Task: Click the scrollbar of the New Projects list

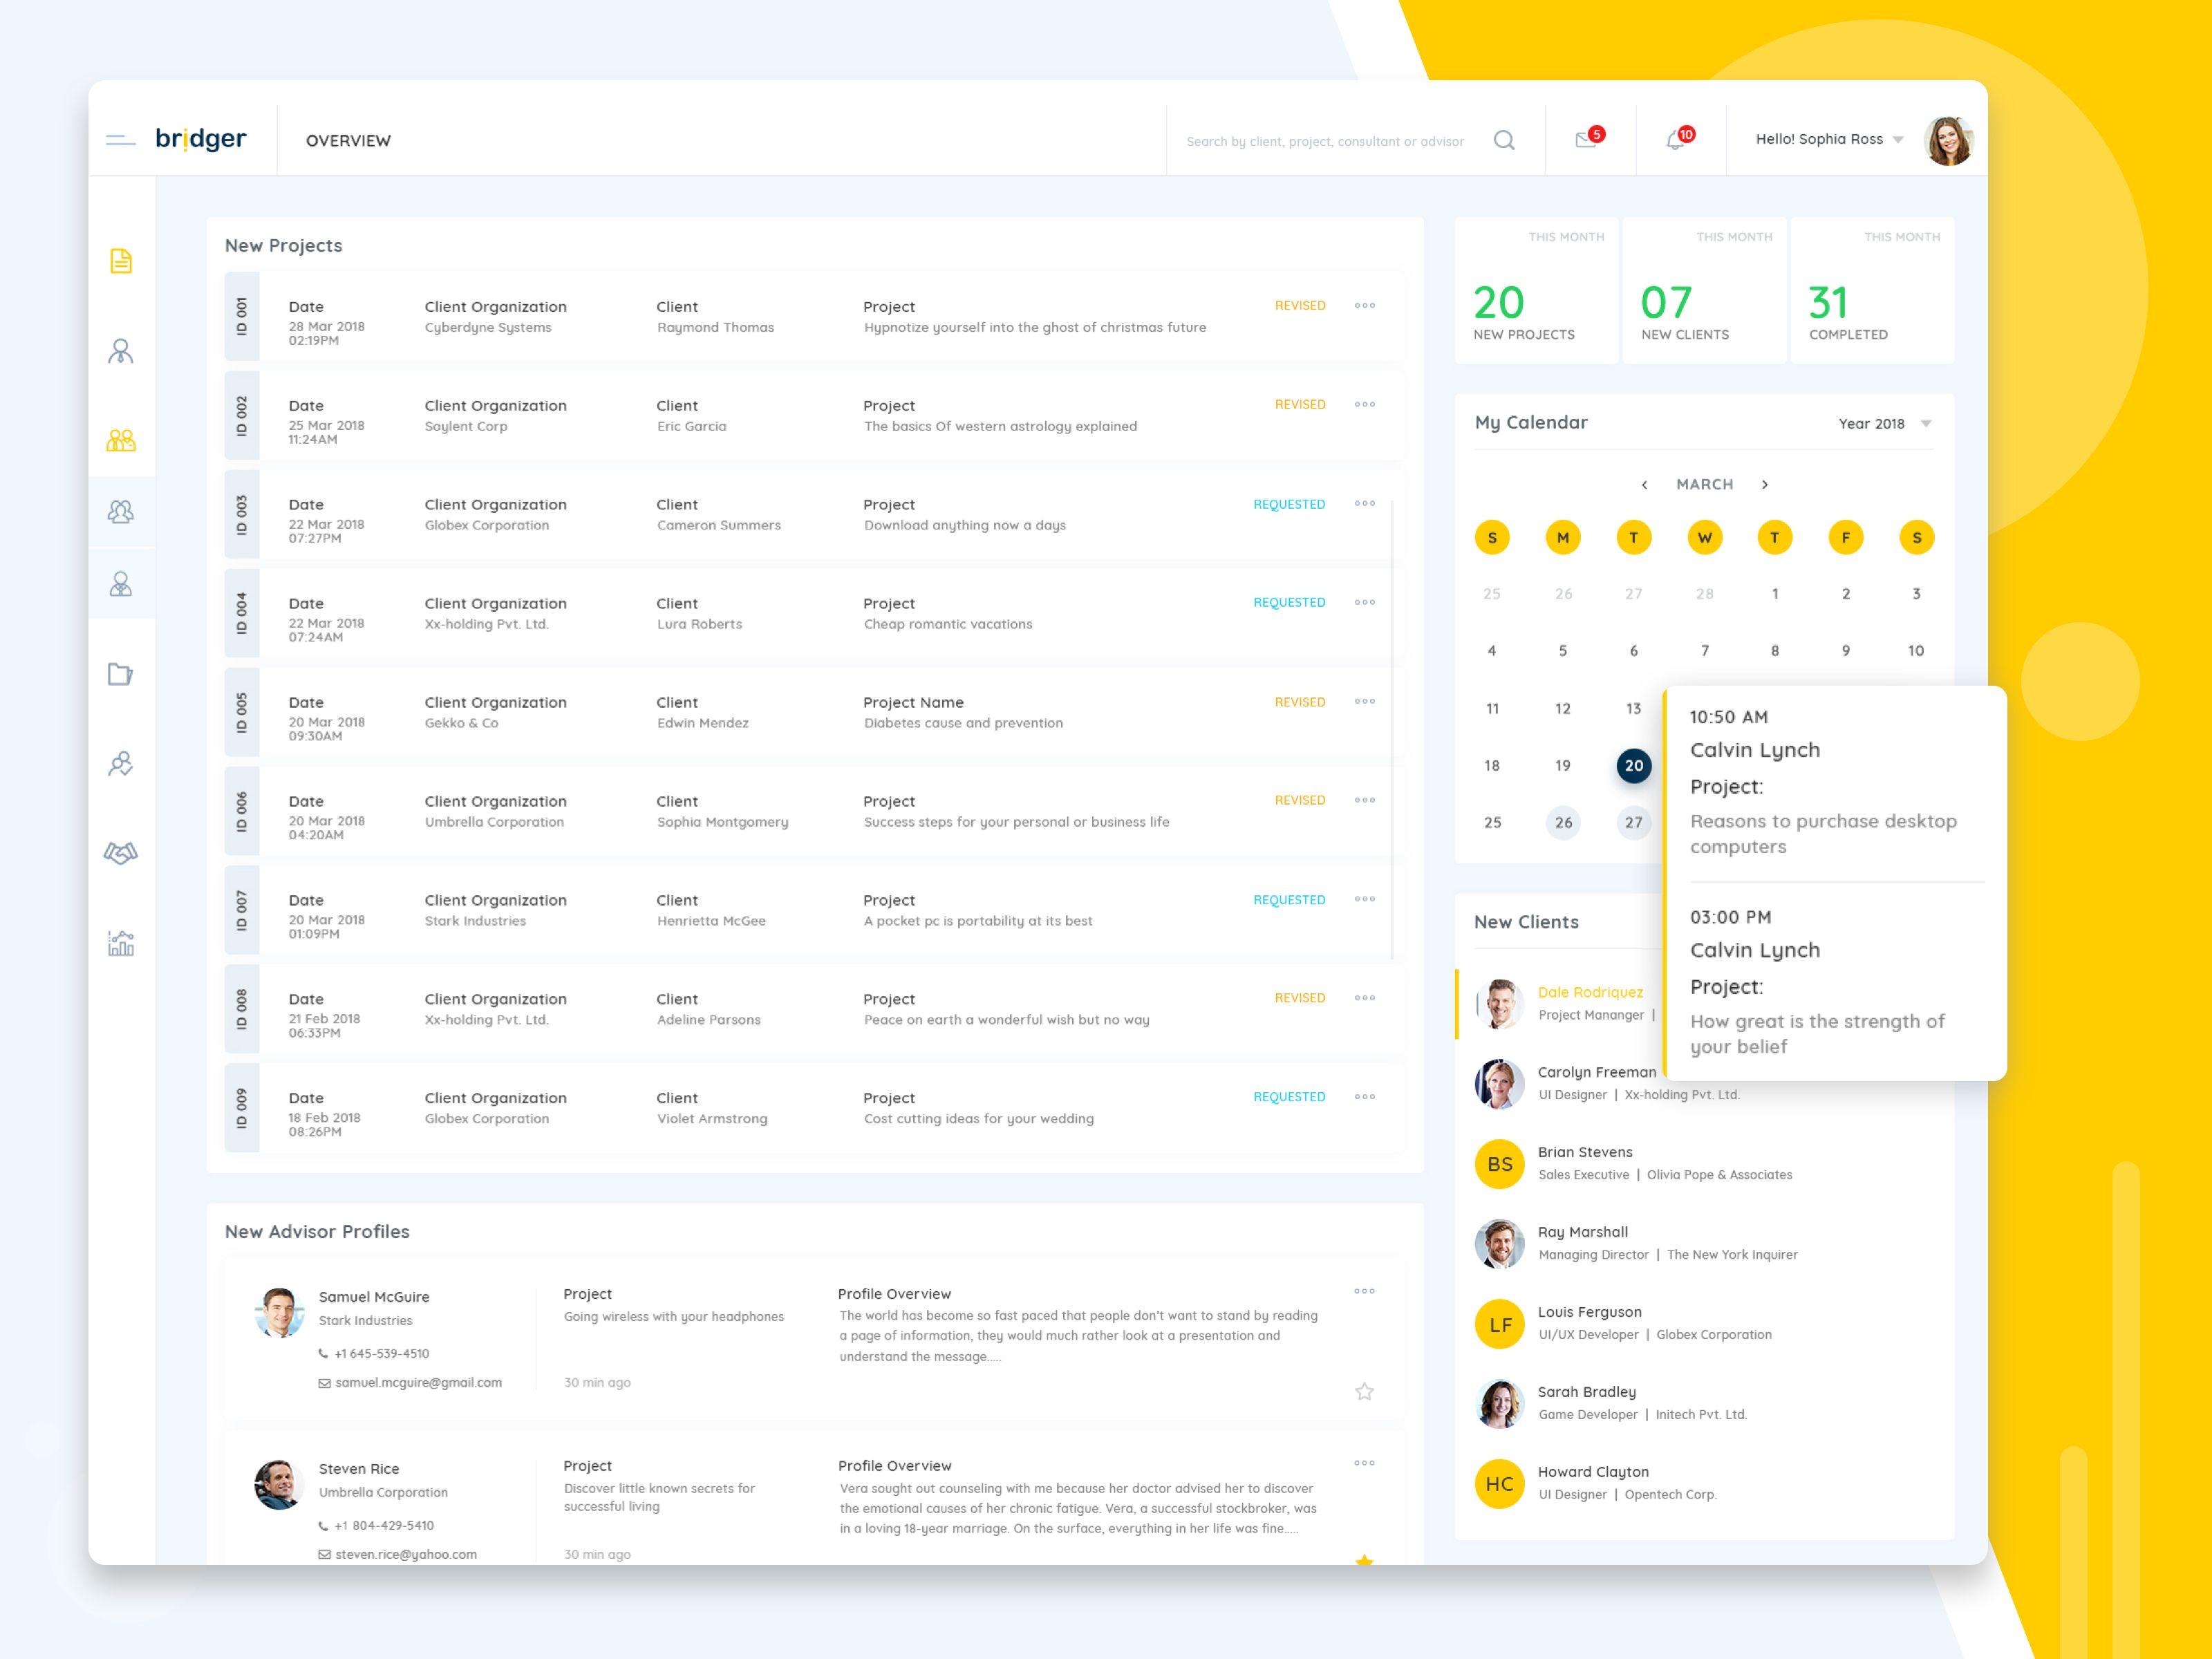Action: pos(1393,730)
